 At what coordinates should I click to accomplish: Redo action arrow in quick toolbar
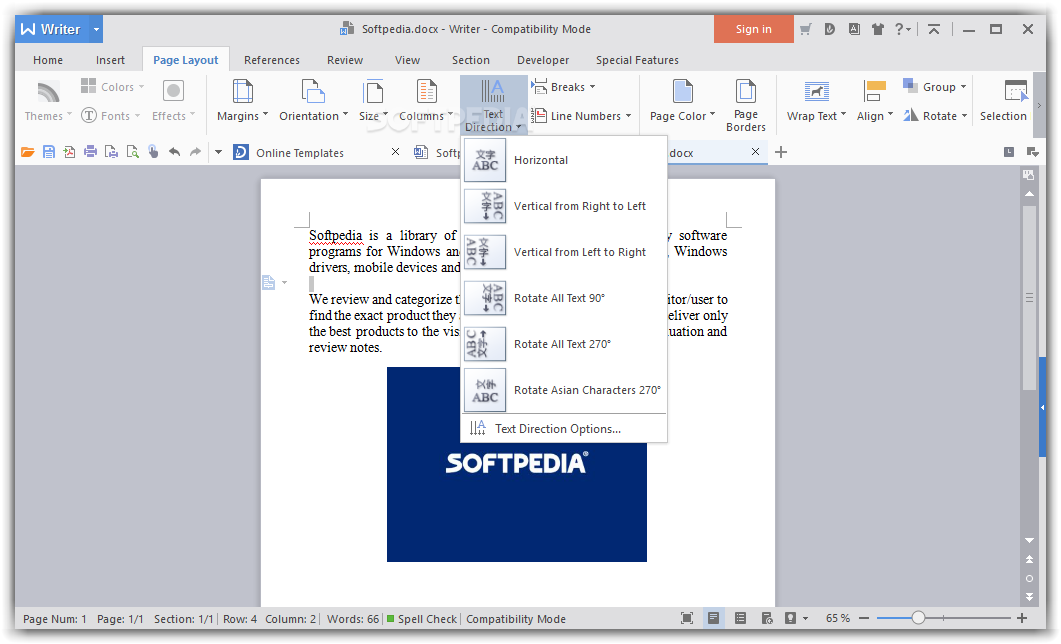[196, 152]
